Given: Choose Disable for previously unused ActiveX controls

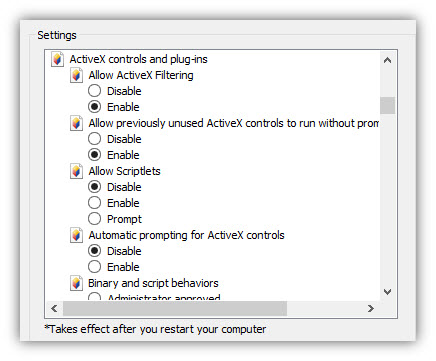Looking at the screenshot, I should (x=95, y=139).
